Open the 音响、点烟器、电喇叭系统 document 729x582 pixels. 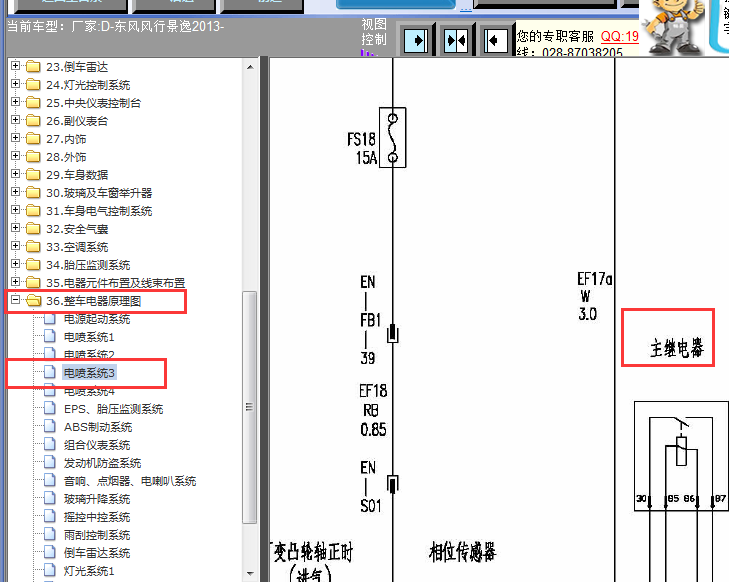(x=130, y=481)
